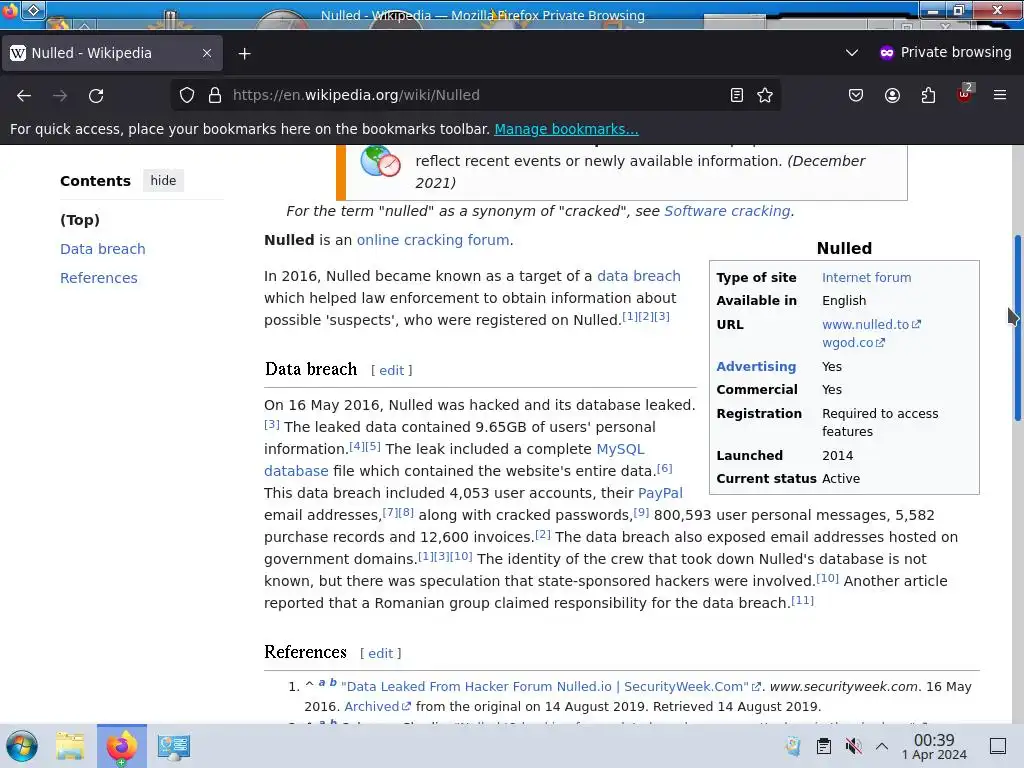
Task: Jump to backlink 'a' in reference 1
Action: (x=321, y=682)
